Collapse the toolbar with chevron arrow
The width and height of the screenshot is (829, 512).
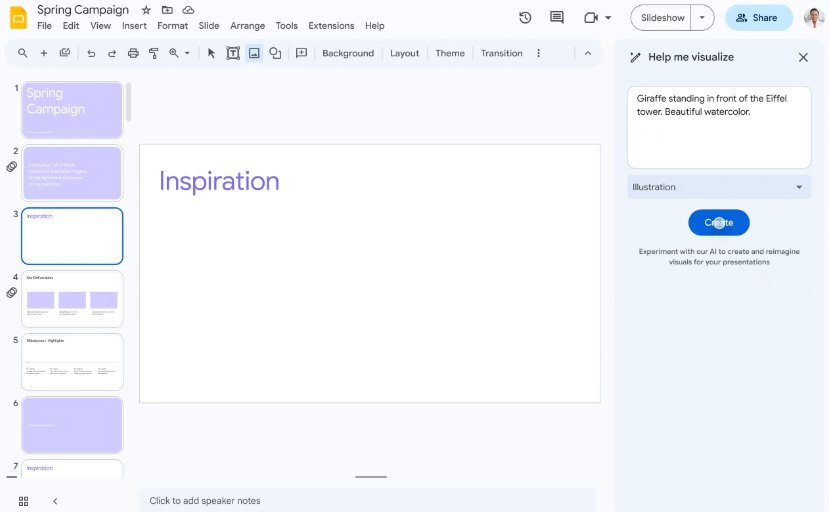[587, 53]
